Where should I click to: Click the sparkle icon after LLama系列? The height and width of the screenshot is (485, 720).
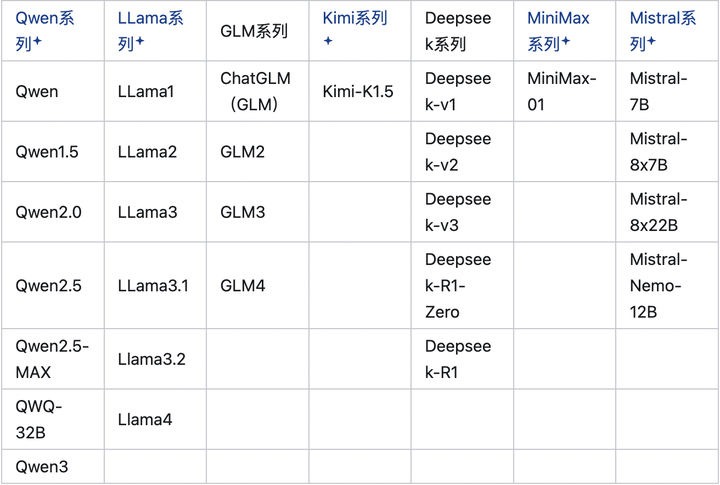[139, 42]
